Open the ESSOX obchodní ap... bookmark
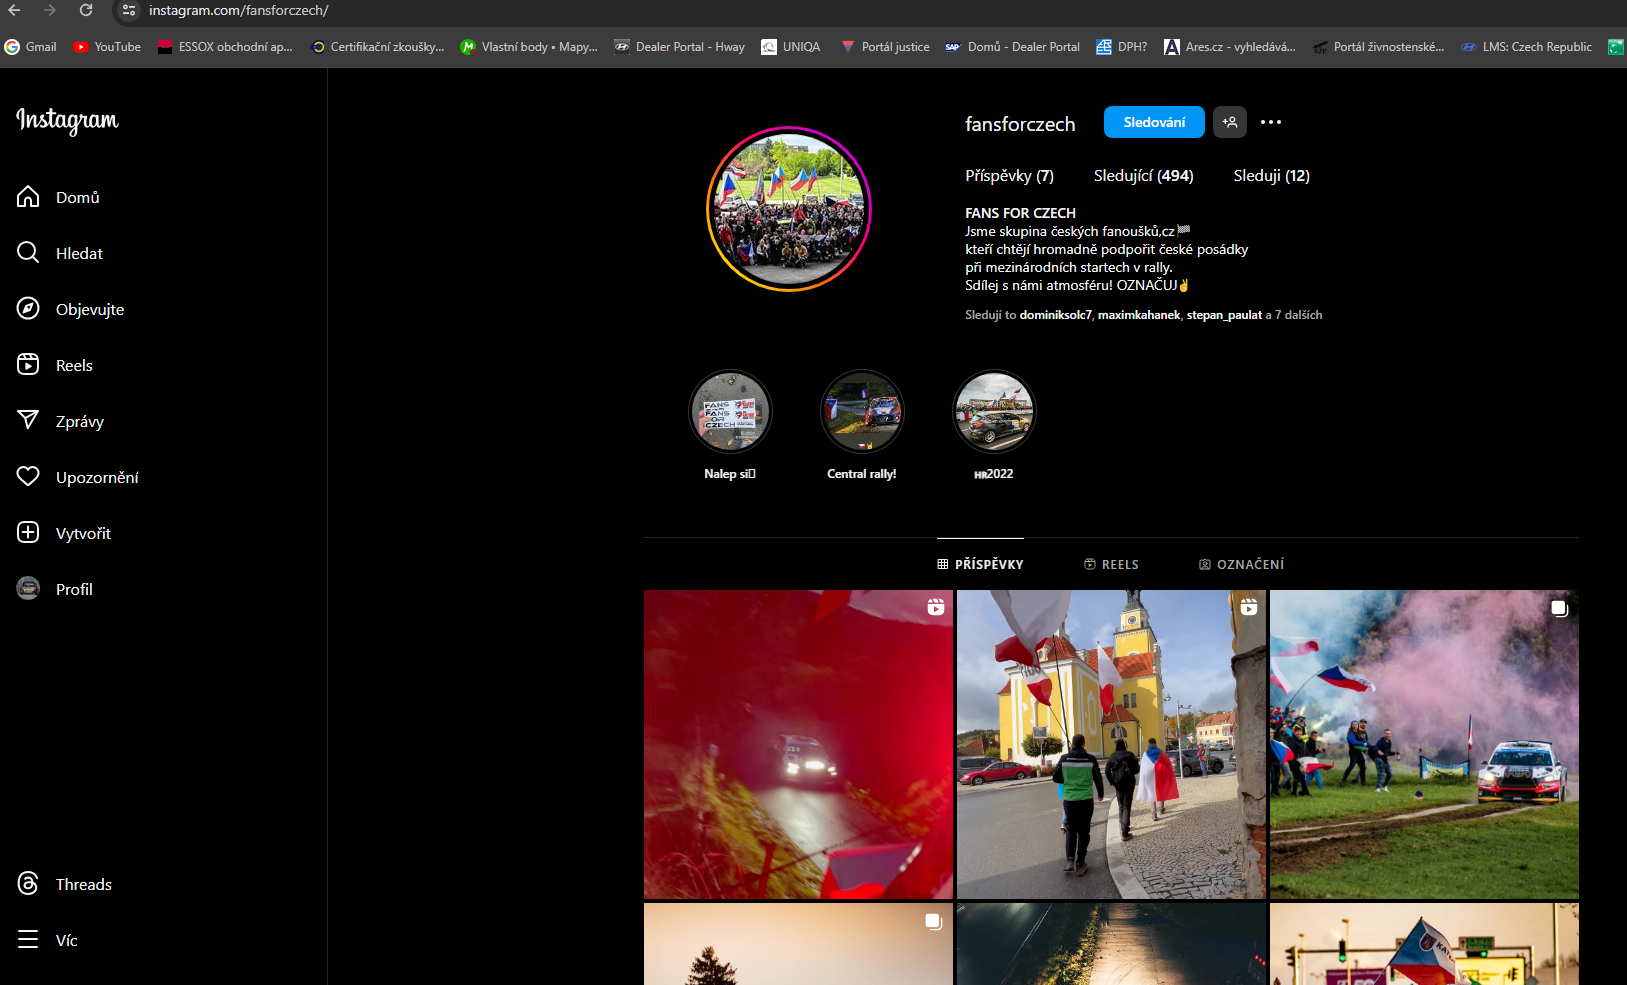Screen dimensions: 1627x985 [x=225, y=47]
